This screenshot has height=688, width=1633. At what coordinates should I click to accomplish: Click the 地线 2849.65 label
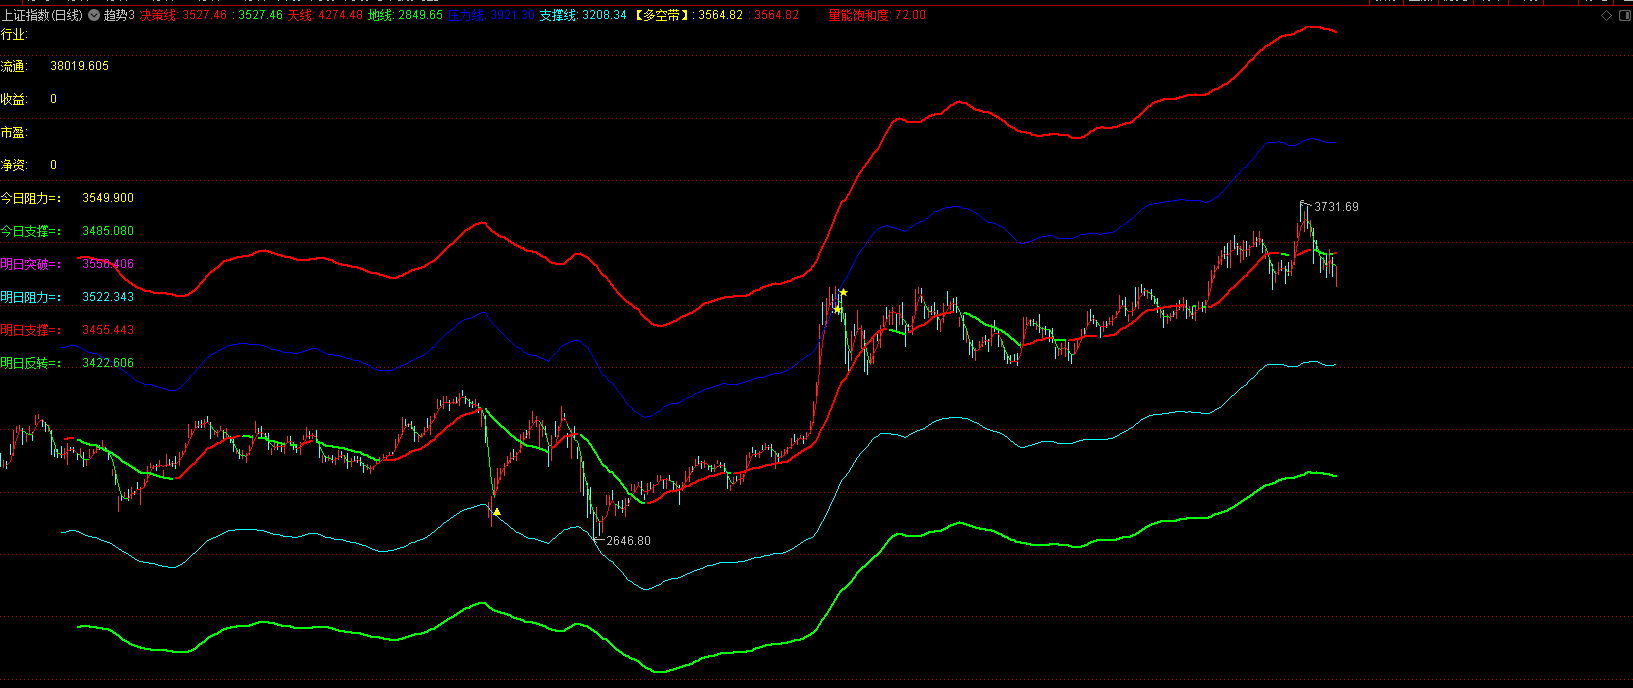405,16
